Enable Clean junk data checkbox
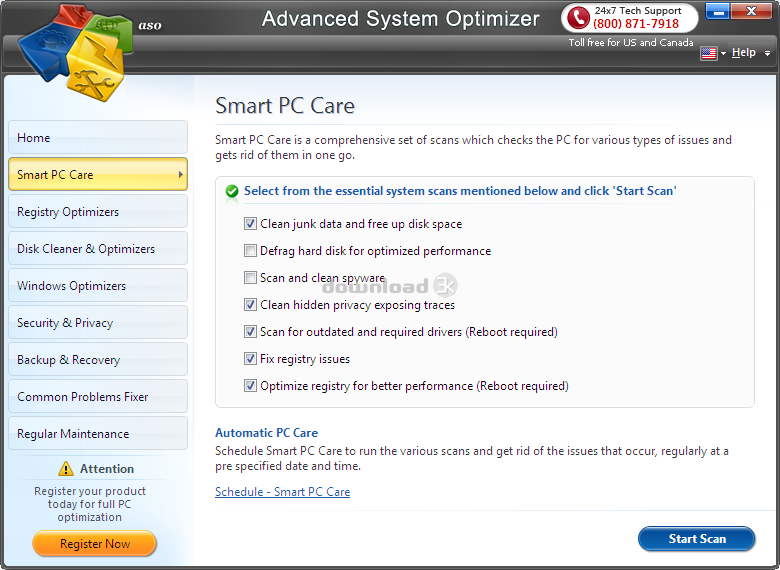Image resolution: width=780 pixels, height=570 pixels. pos(250,224)
